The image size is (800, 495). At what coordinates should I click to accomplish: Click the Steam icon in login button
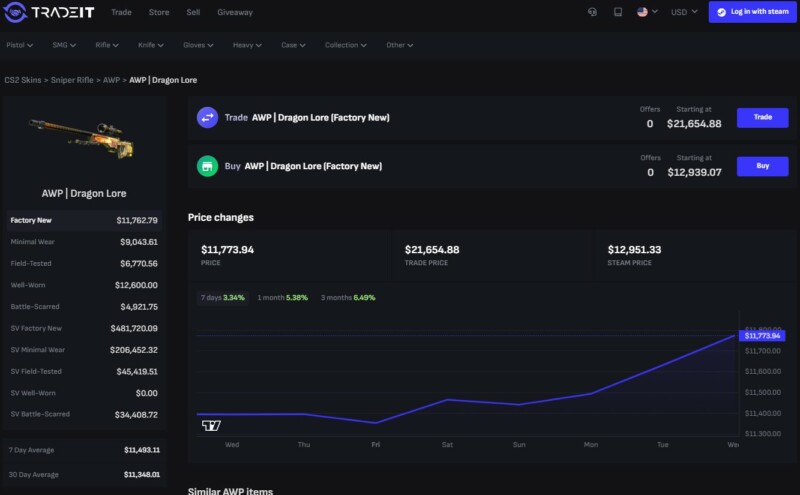pyautogui.click(x=721, y=12)
